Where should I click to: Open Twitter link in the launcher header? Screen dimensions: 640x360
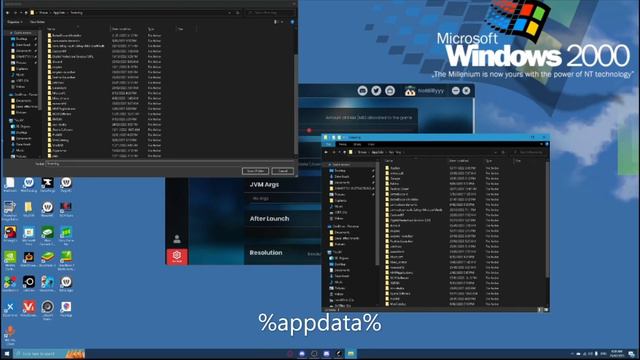point(376,91)
